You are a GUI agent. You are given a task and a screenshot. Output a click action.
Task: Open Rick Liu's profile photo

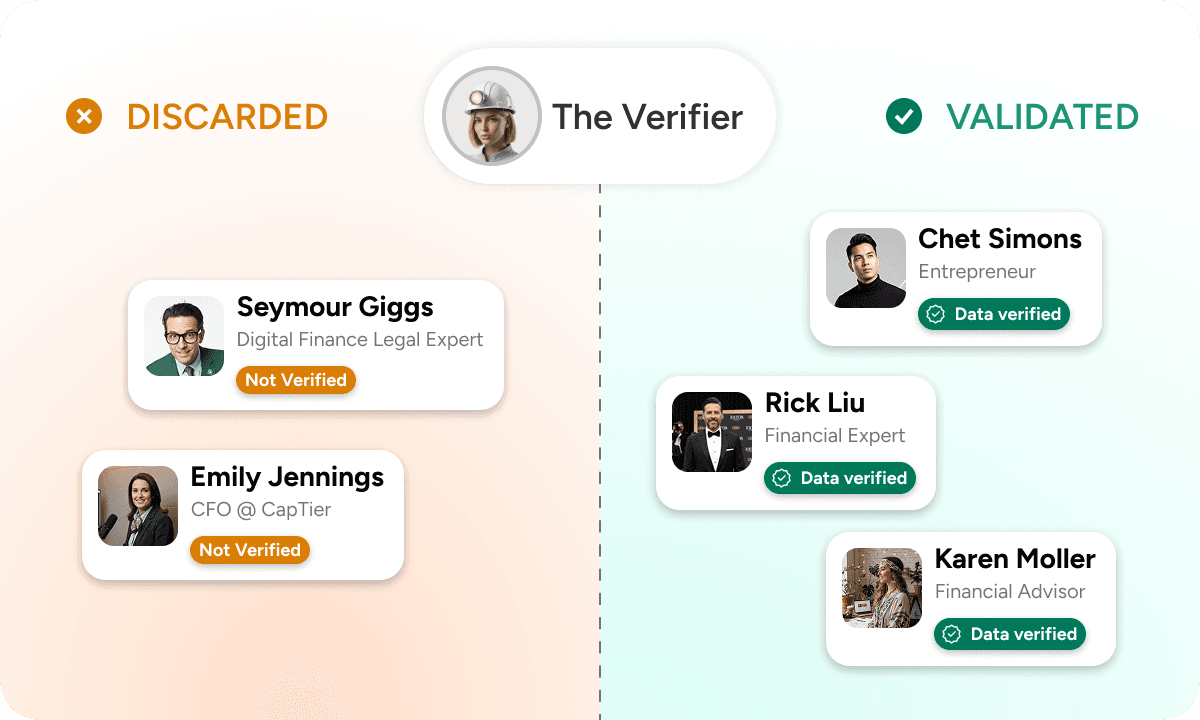tap(712, 432)
